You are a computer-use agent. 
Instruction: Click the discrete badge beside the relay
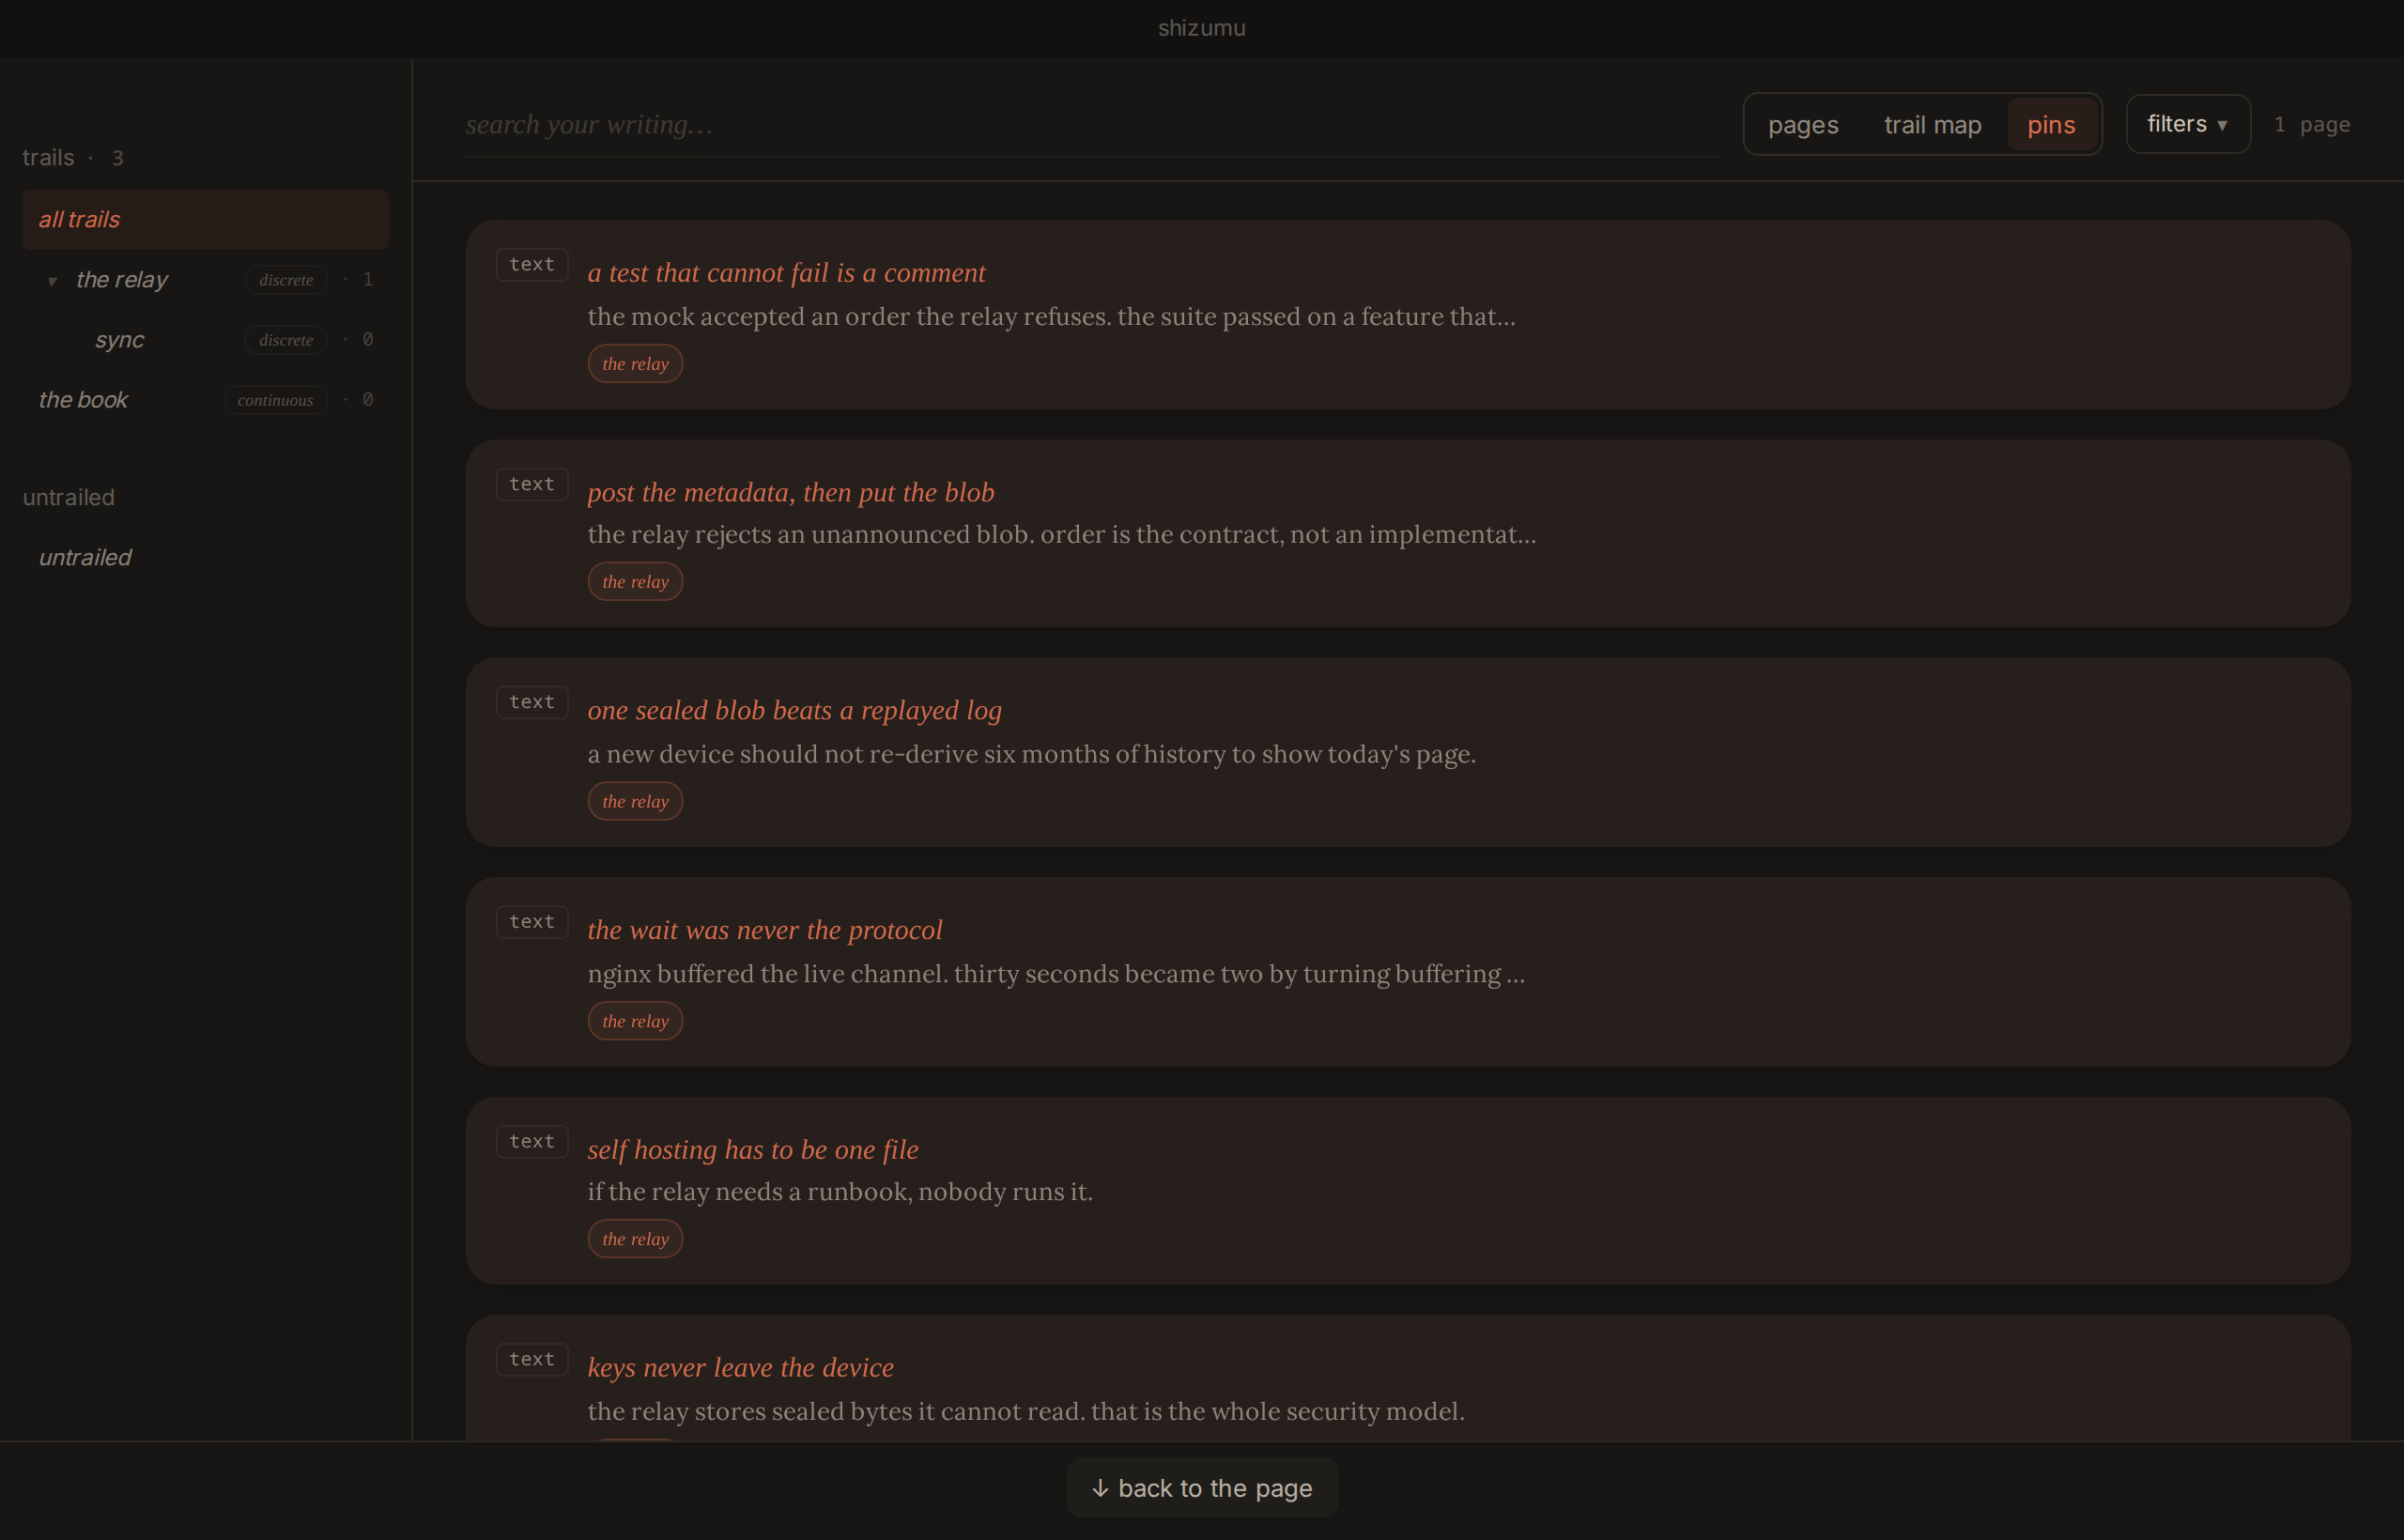(x=286, y=281)
